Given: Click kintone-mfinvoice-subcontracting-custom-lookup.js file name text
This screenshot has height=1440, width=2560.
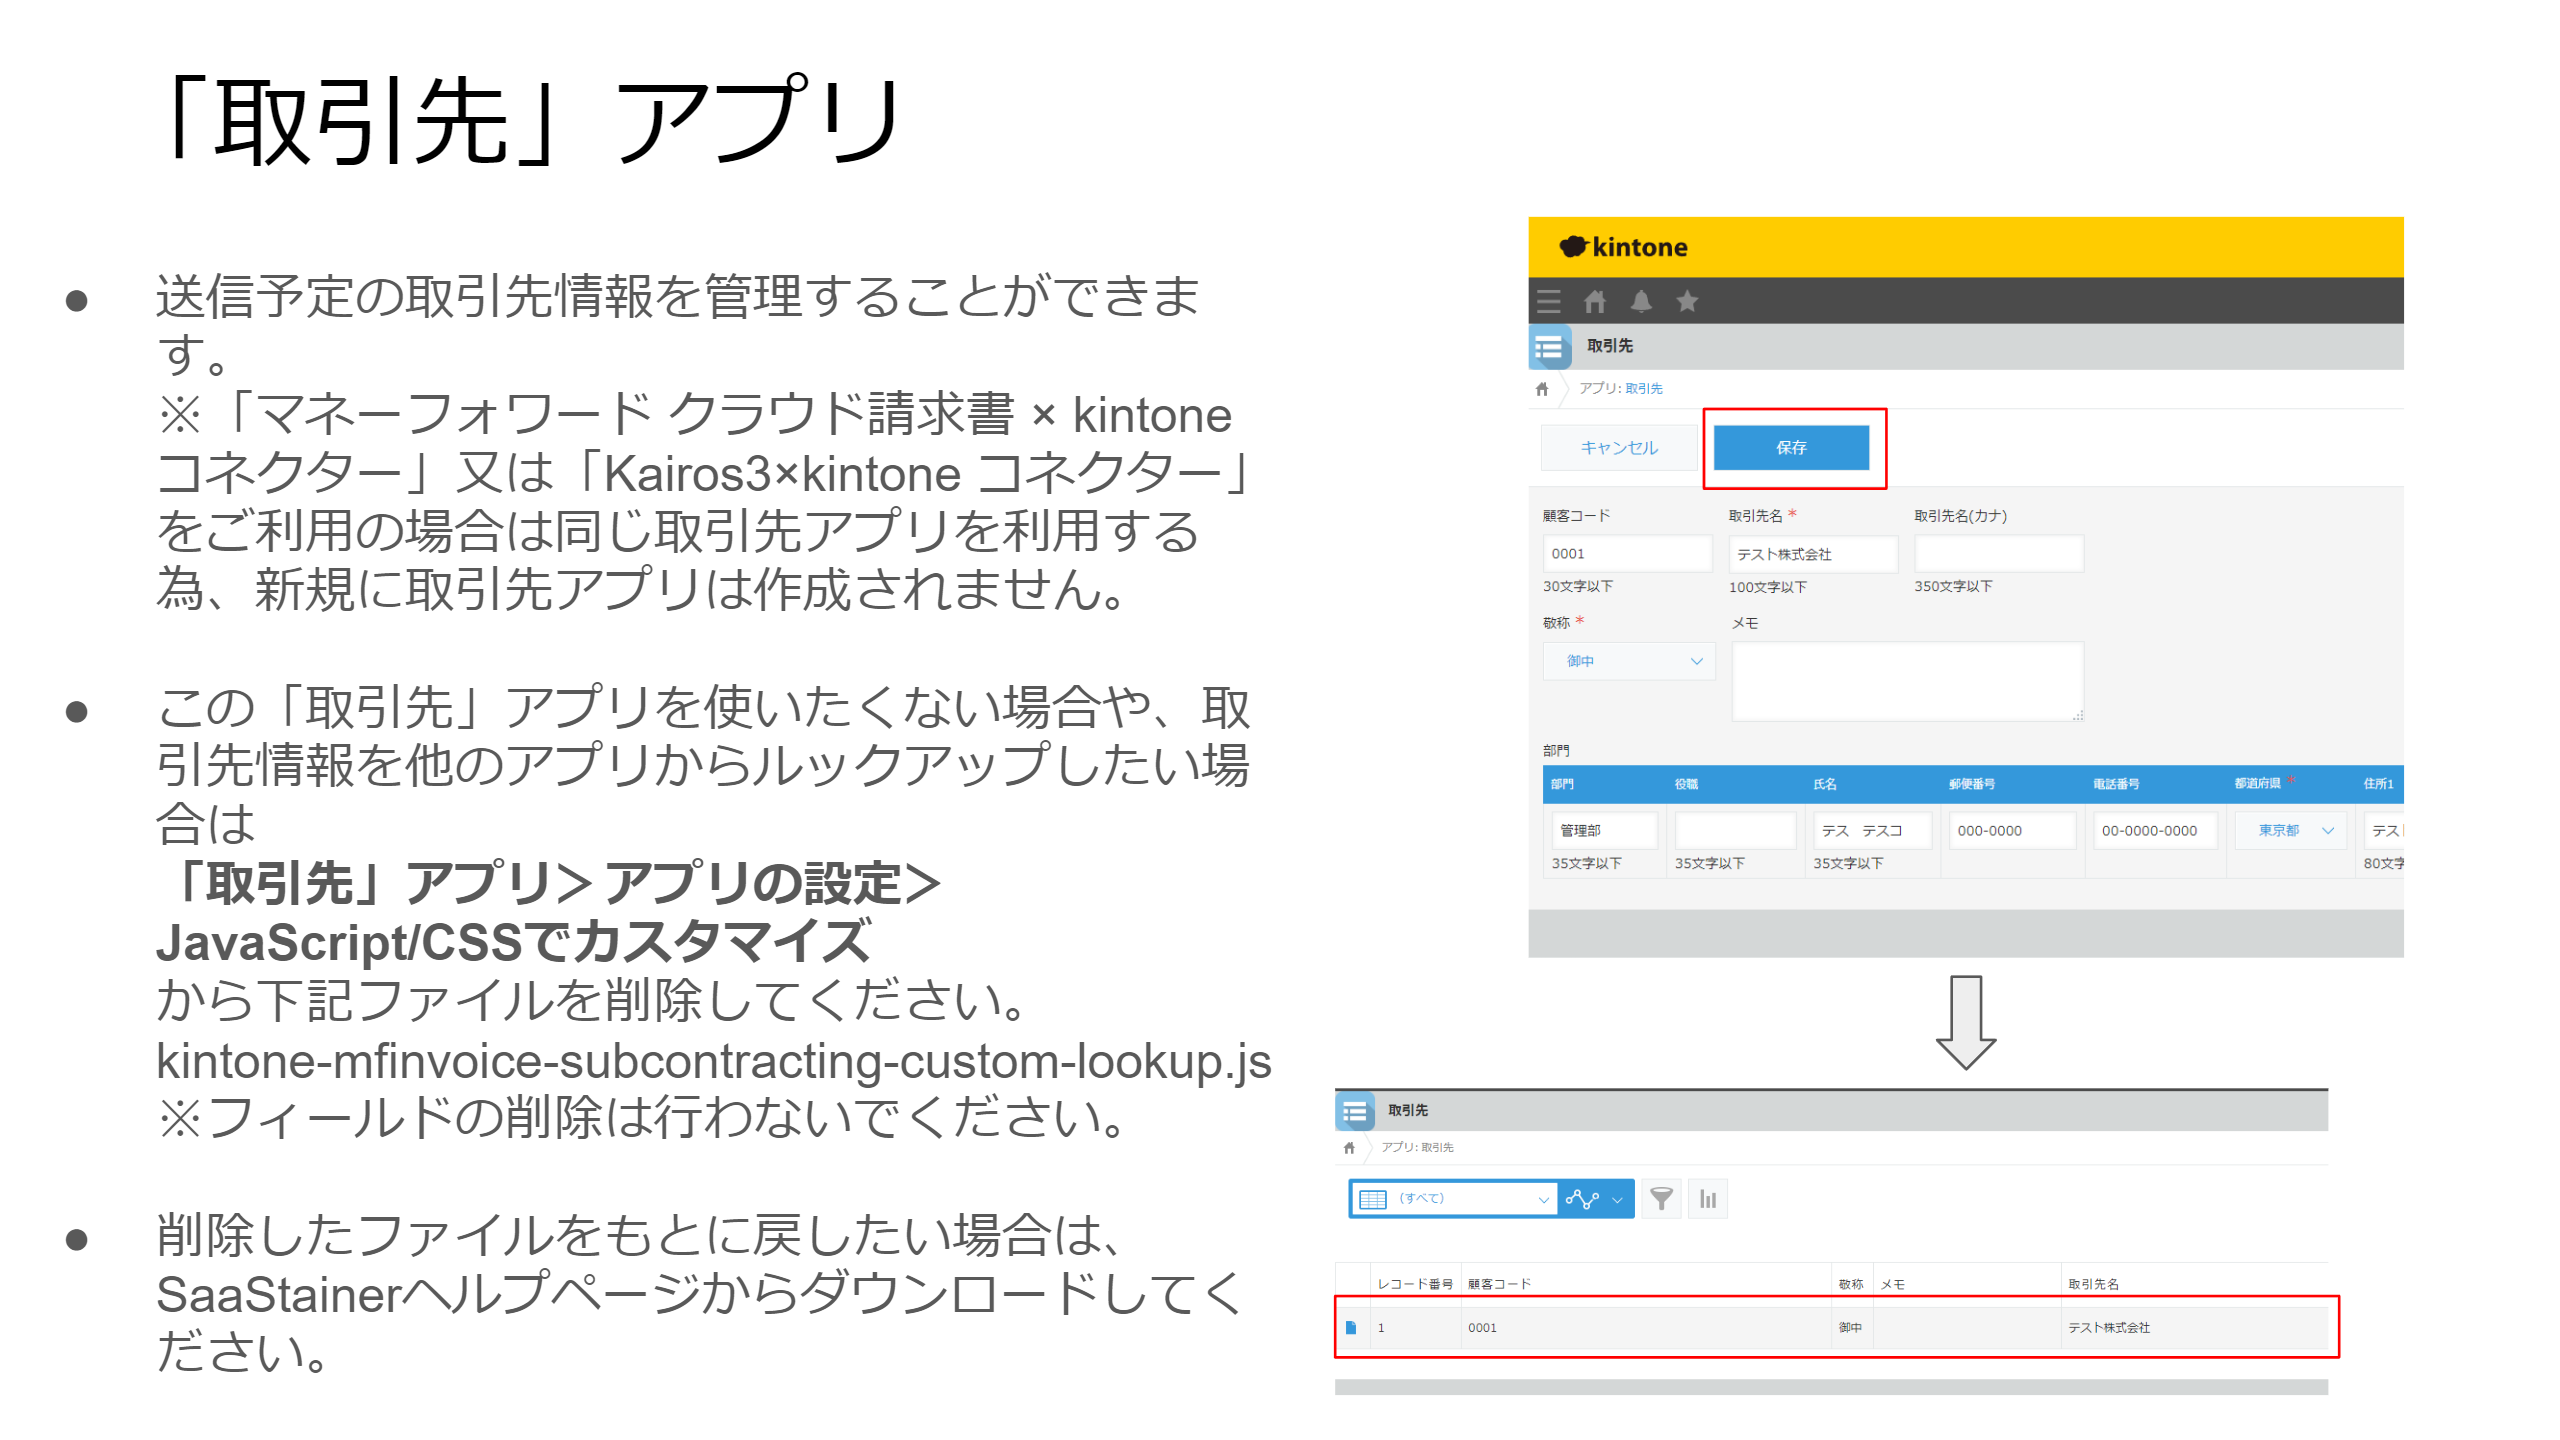Looking at the screenshot, I should coord(713,1061).
